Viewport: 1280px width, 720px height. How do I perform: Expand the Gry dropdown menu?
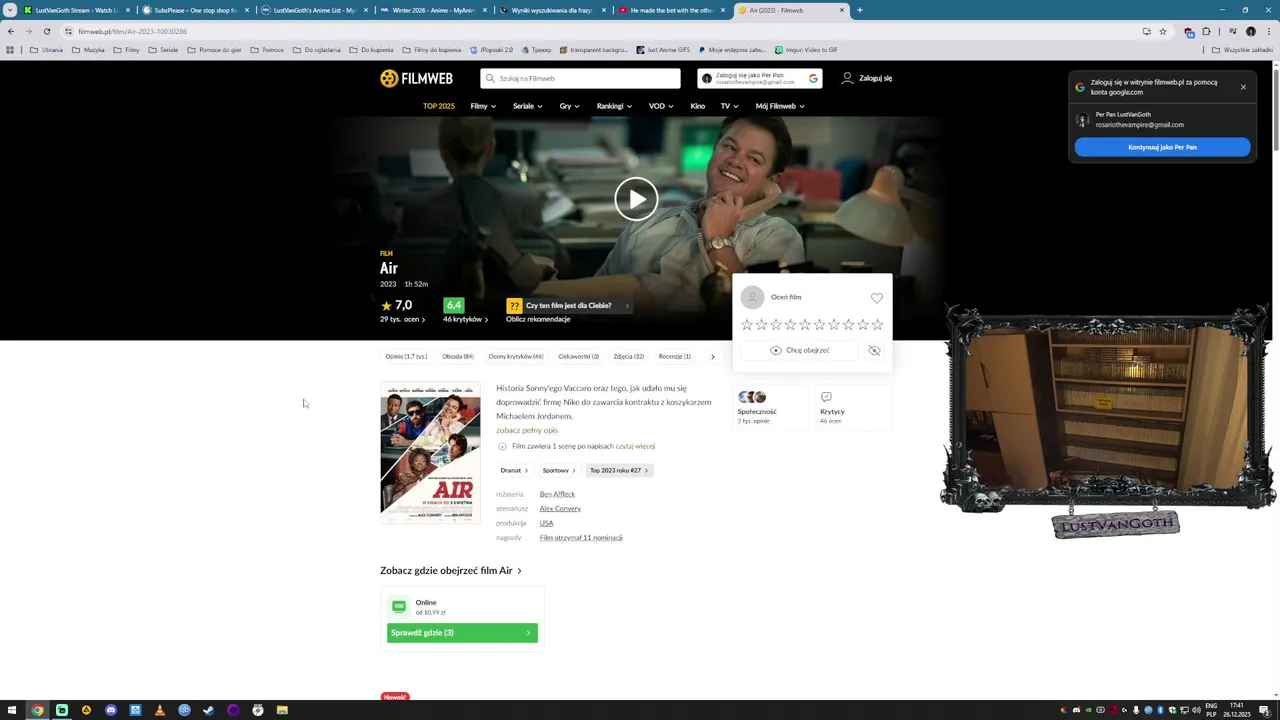569,106
